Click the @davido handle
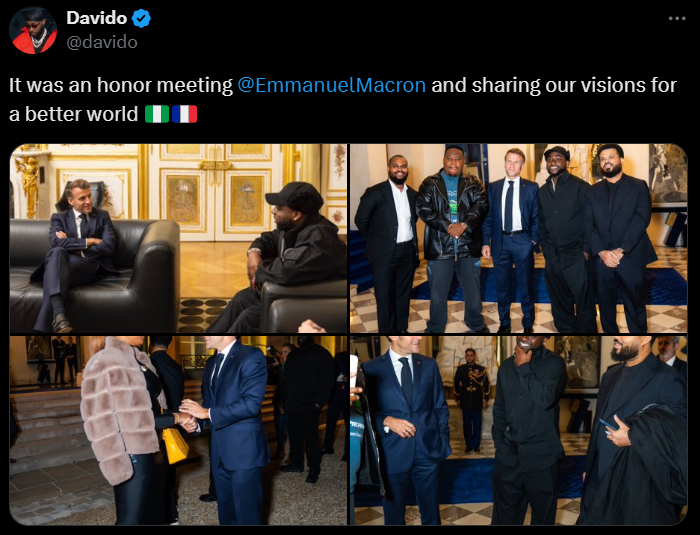 (102, 42)
